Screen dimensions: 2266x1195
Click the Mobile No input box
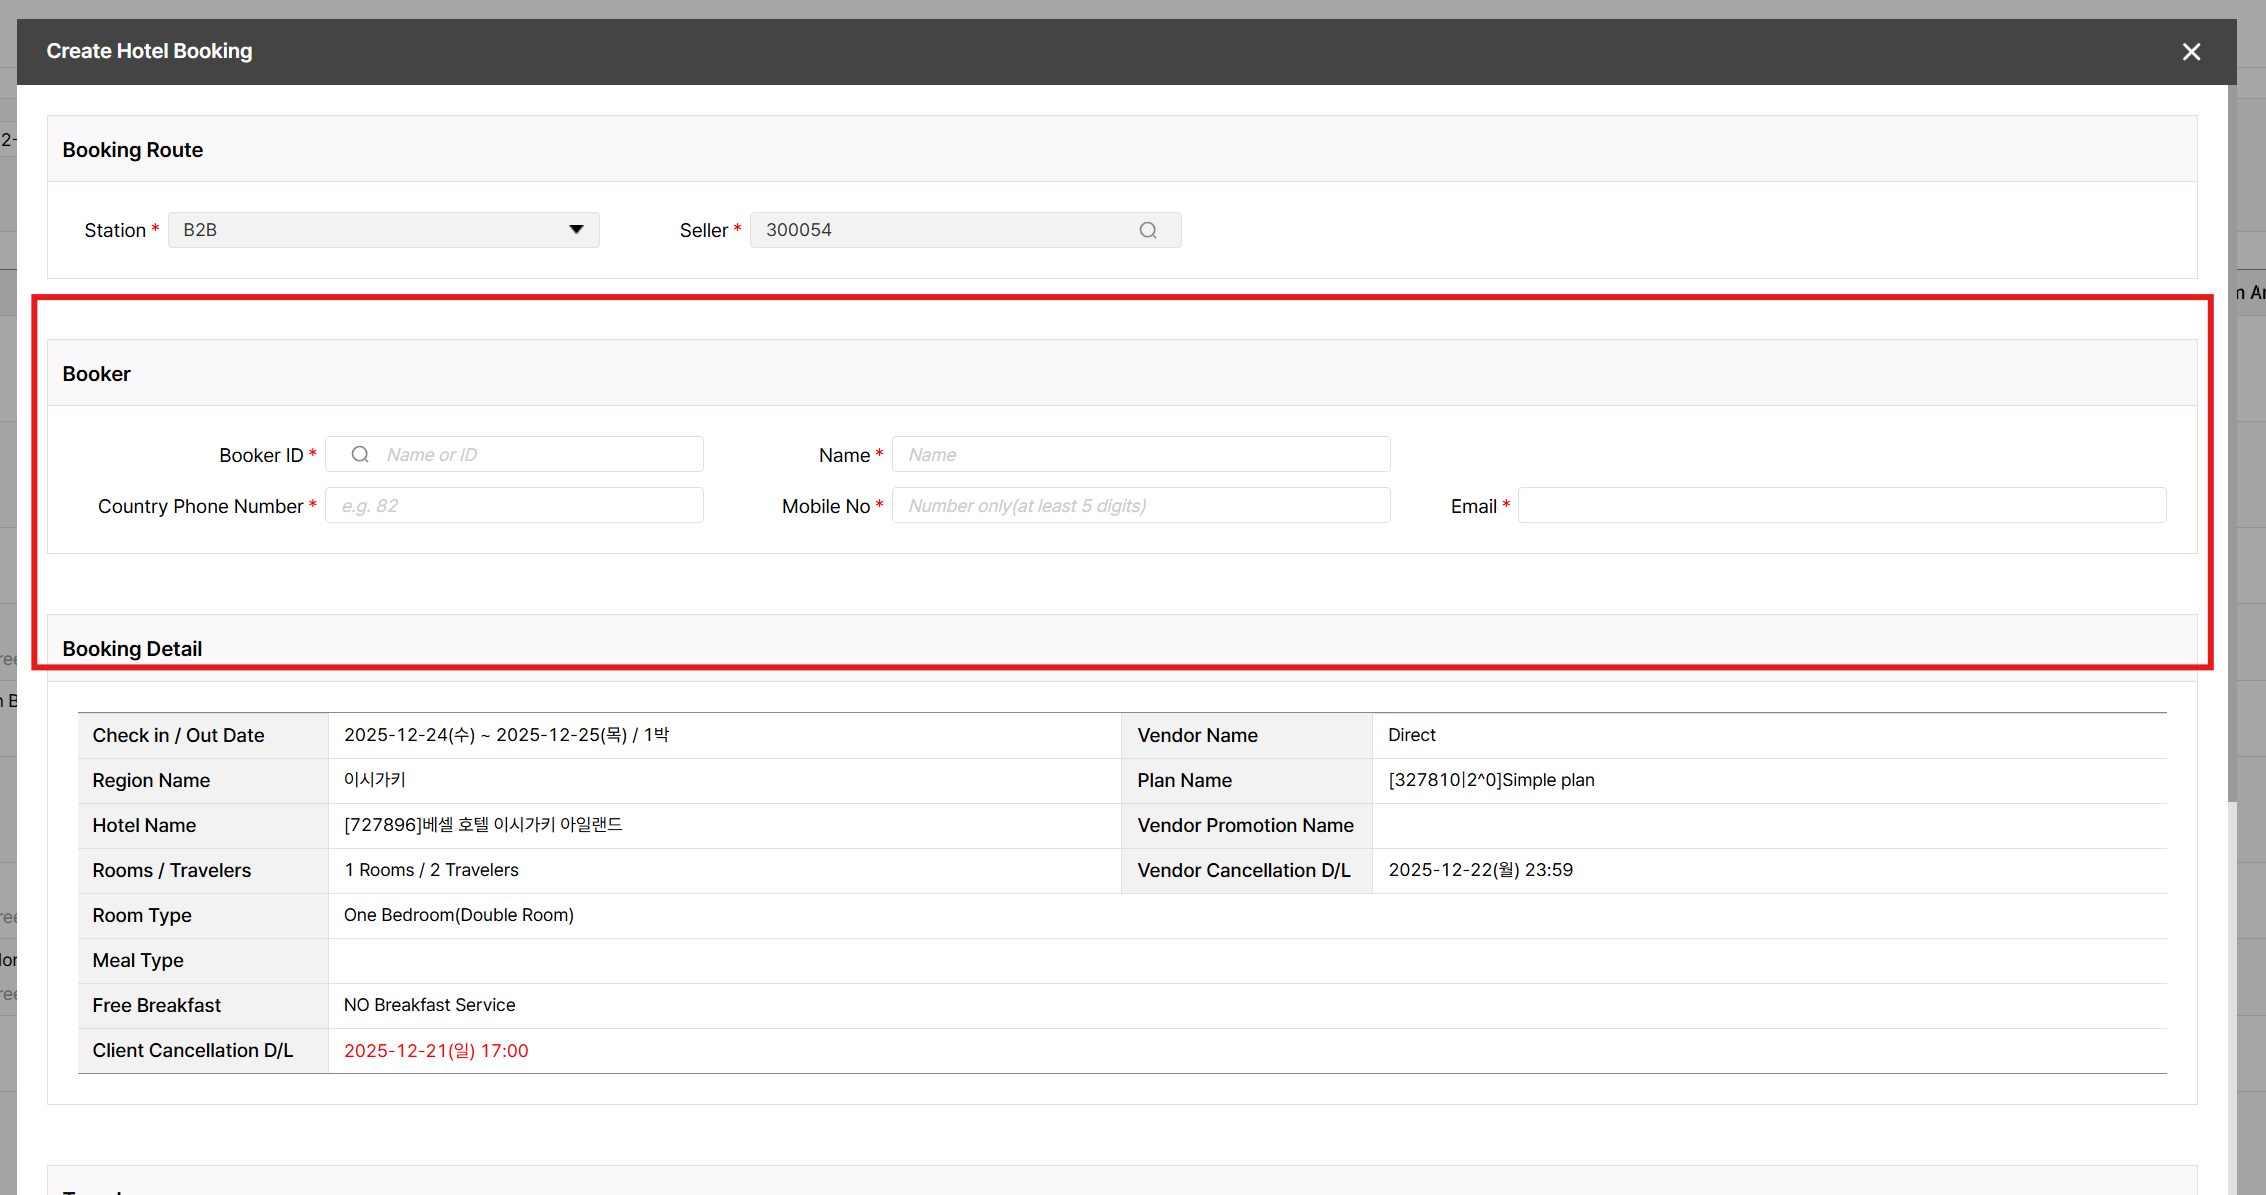tap(1140, 505)
